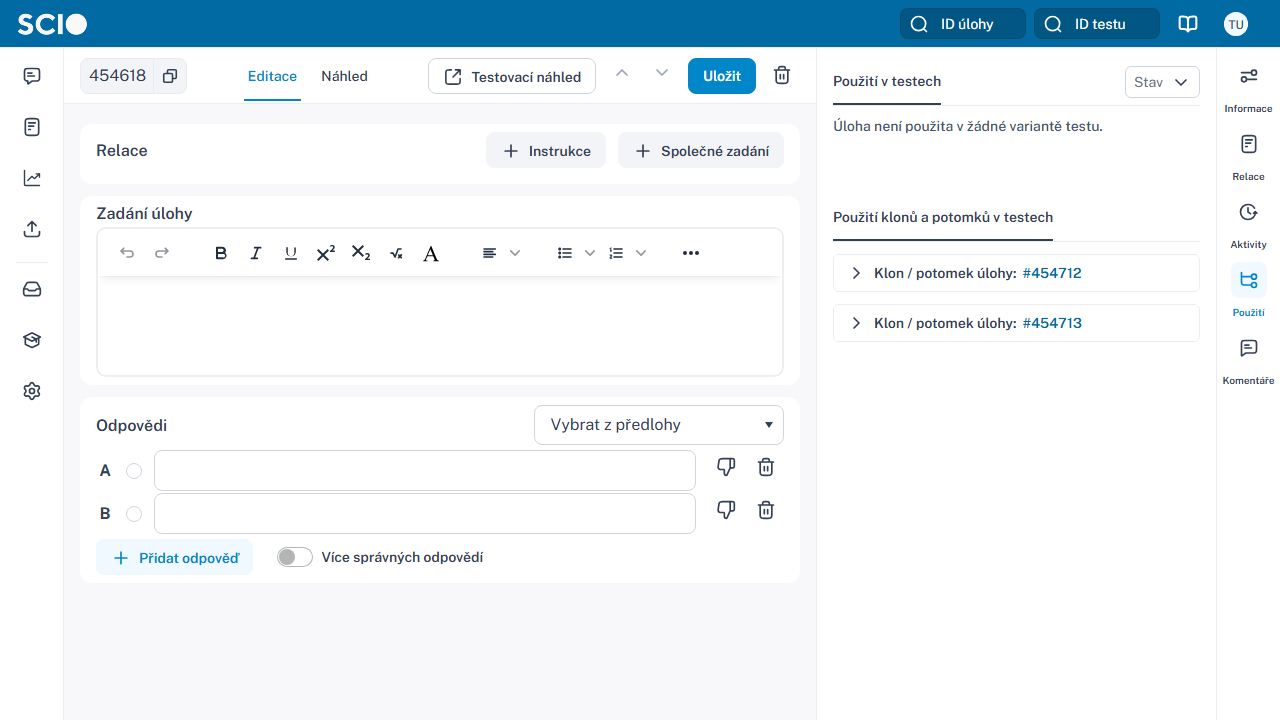Open the Použití side panel
1280x720 pixels.
(1248, 293)
